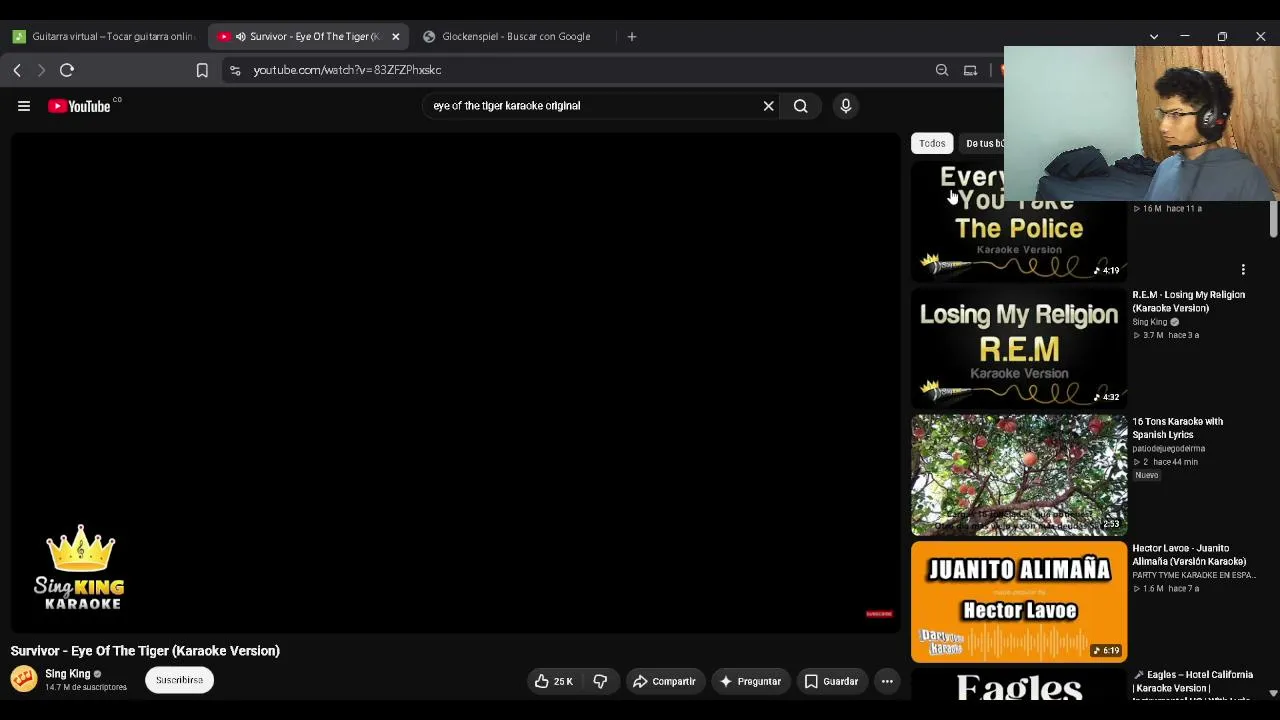Clear the YouTube search box text
The height and width of the screenshot is (720, 1280).
coord(768,106)
